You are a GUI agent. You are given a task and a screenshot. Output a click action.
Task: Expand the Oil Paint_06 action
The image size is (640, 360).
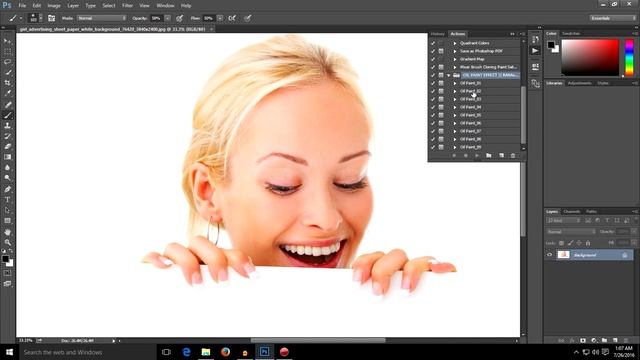455,123
